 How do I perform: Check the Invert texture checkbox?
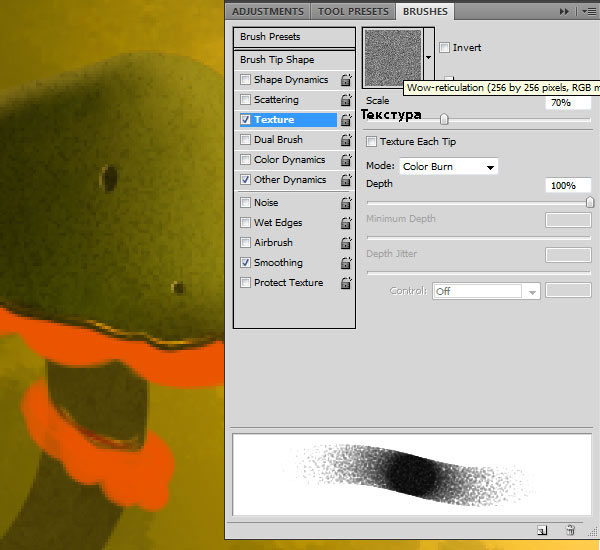[x=444, y=47]
